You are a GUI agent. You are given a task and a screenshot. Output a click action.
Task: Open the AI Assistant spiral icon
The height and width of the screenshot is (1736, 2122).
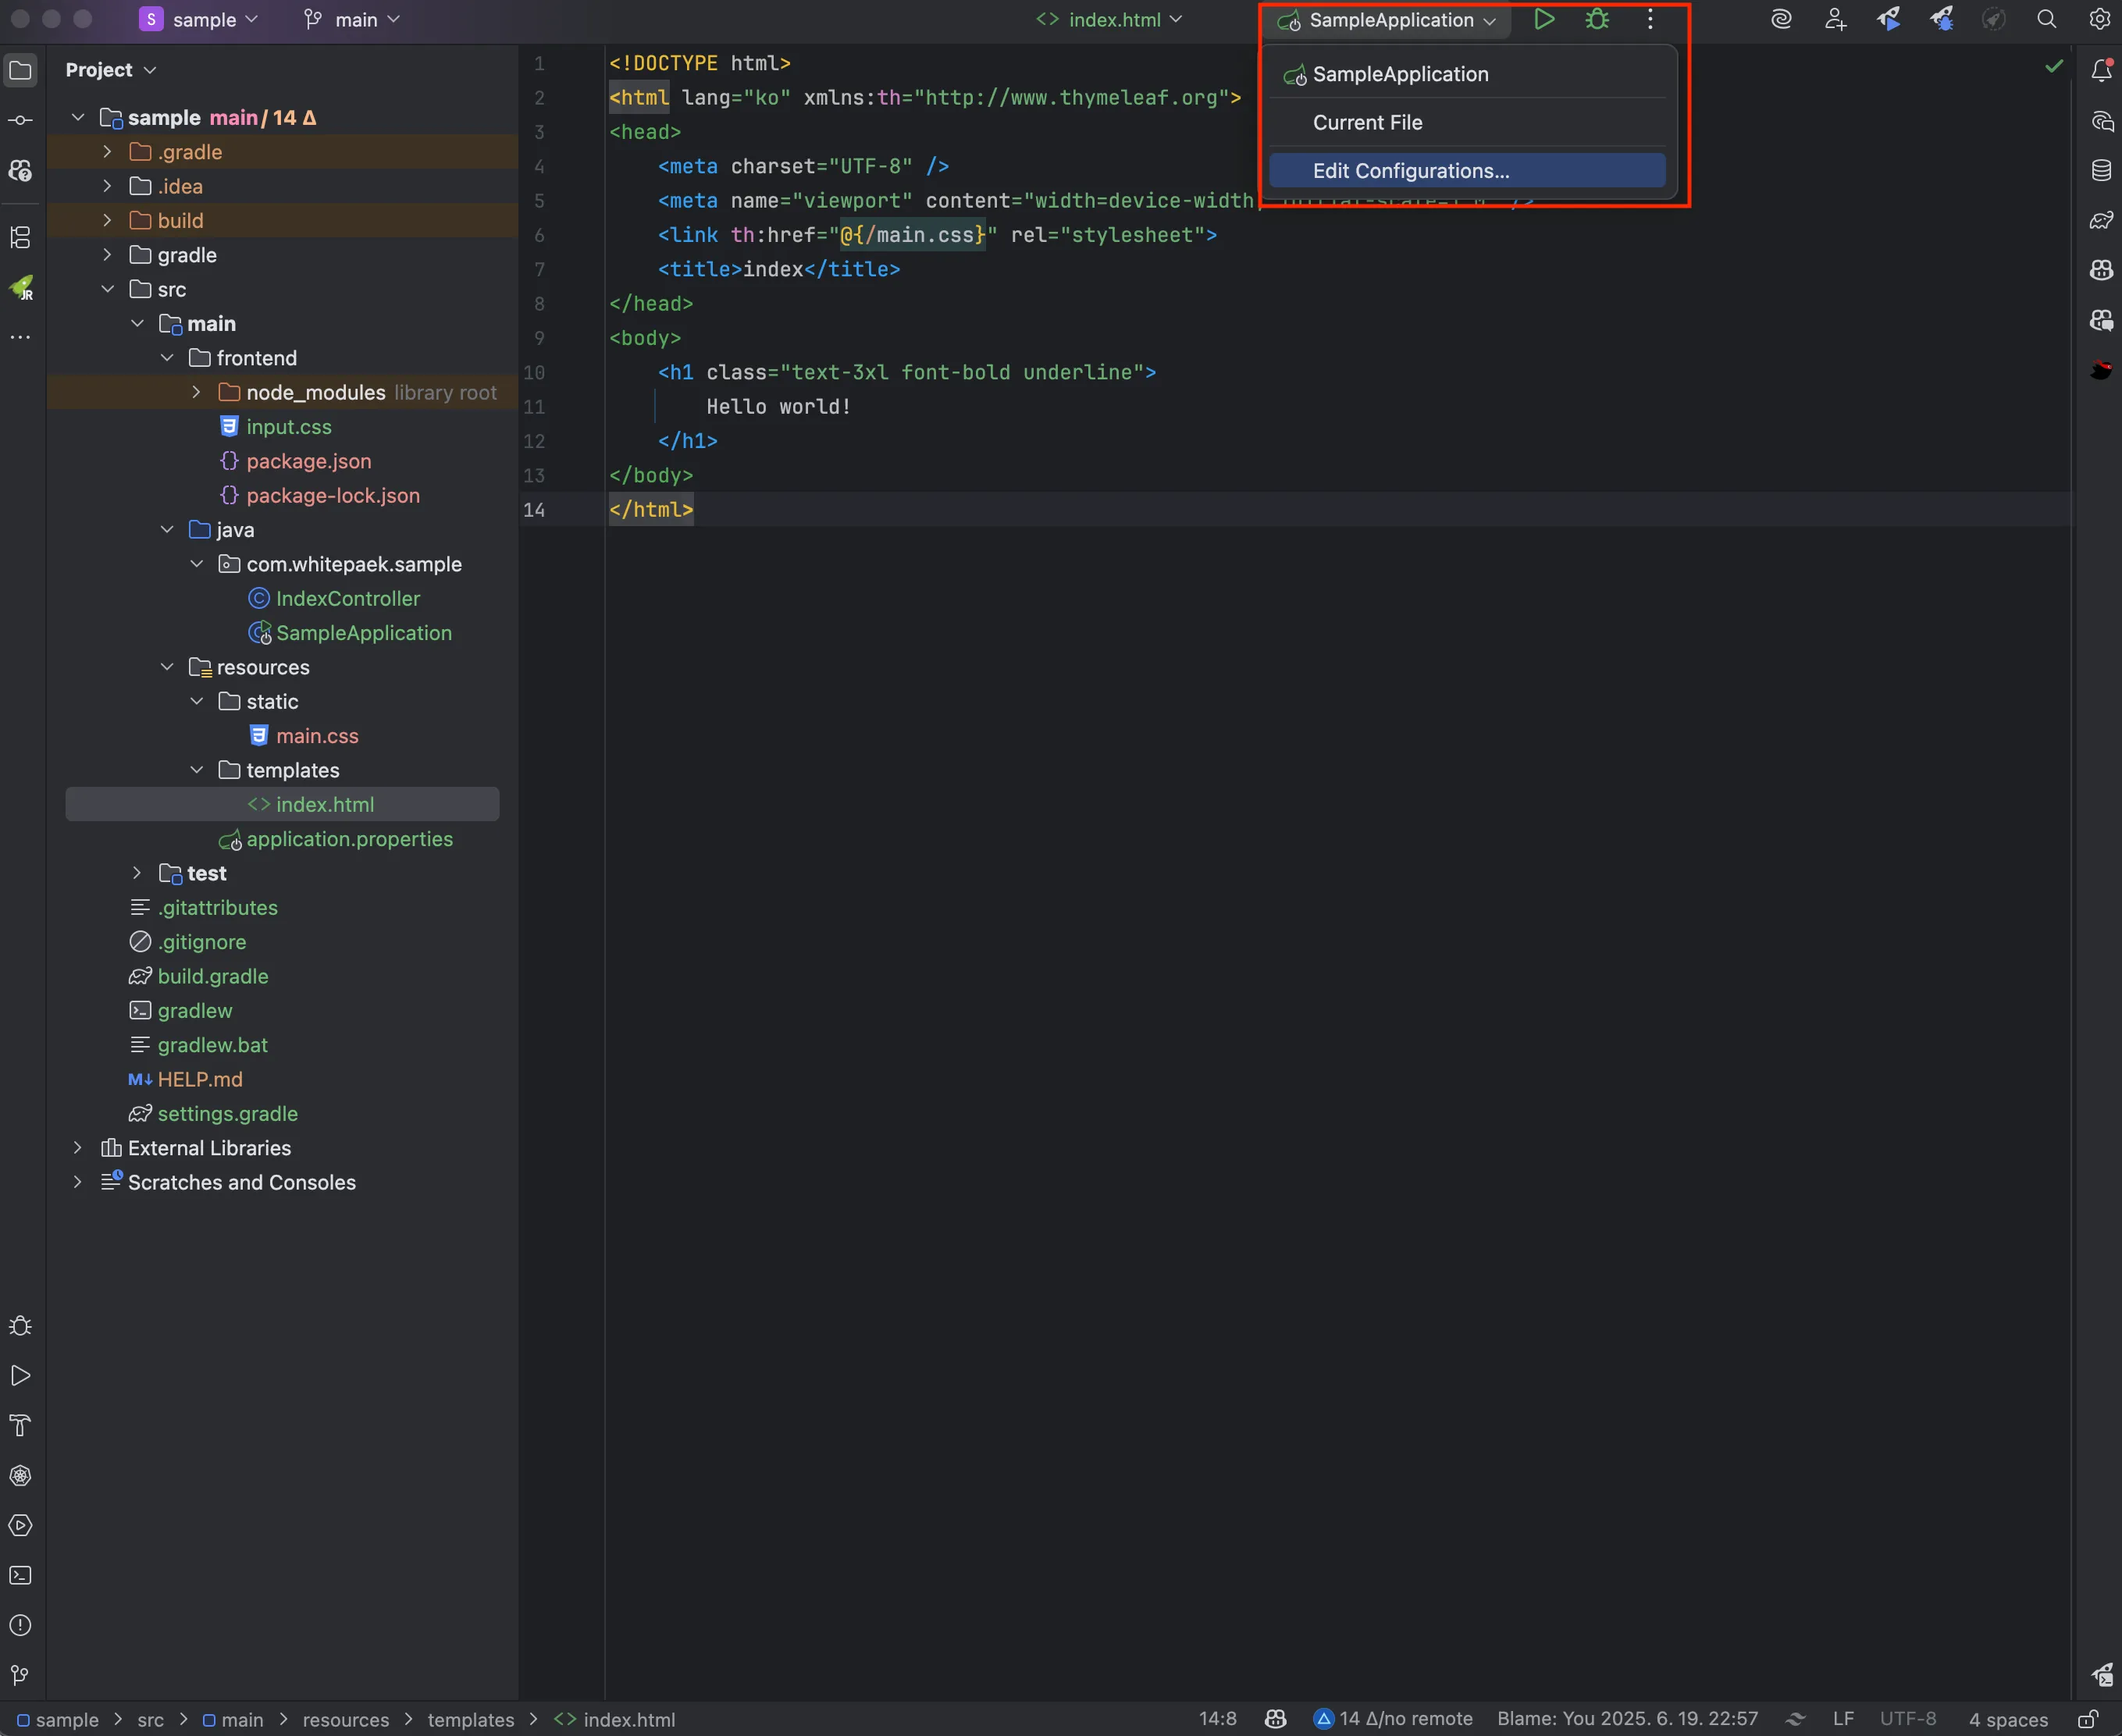(1781, 19)
